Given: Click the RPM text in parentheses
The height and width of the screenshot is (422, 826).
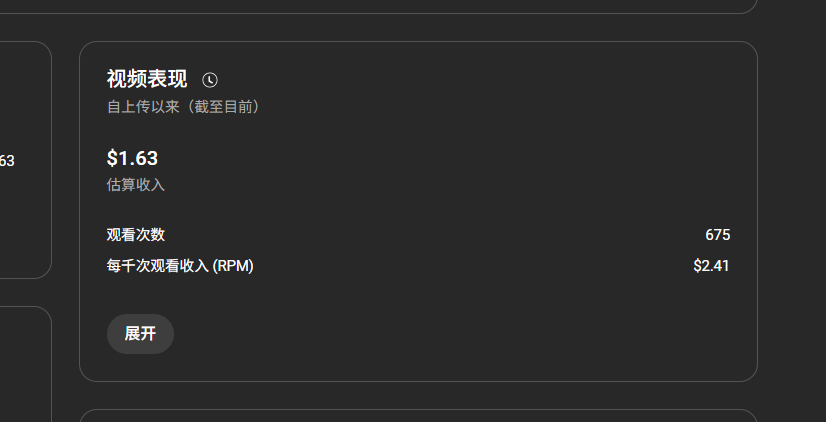Looking at the screenshot, I should (233, 266).
